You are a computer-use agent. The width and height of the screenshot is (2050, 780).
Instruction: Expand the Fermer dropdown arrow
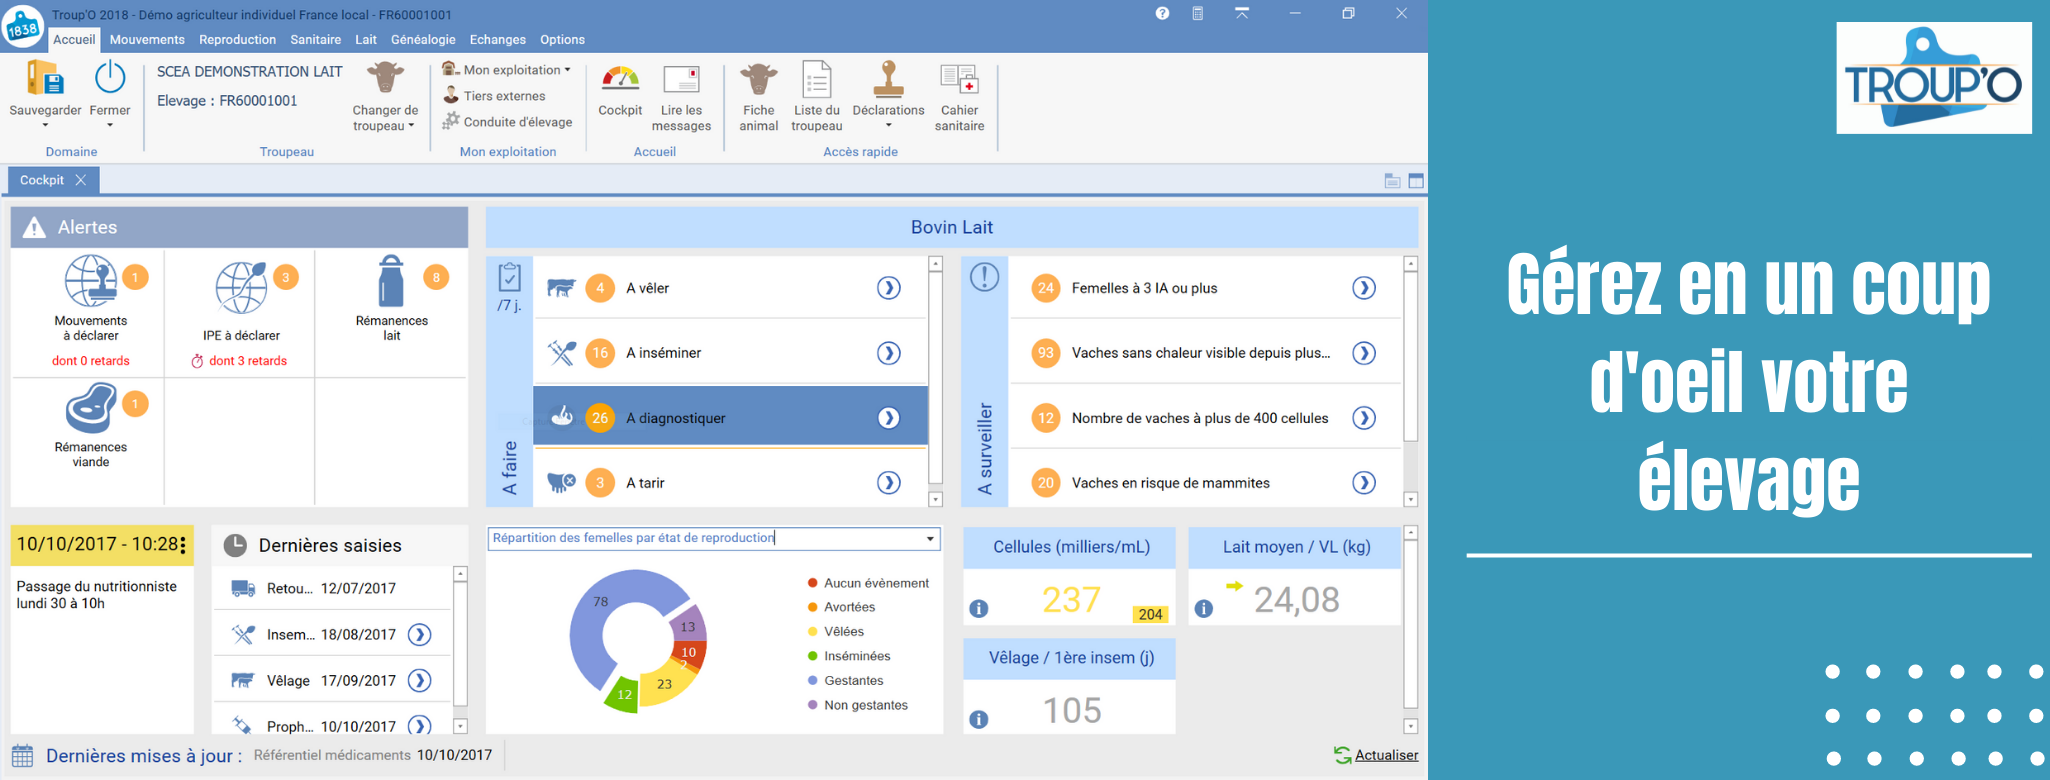(110, 126)
